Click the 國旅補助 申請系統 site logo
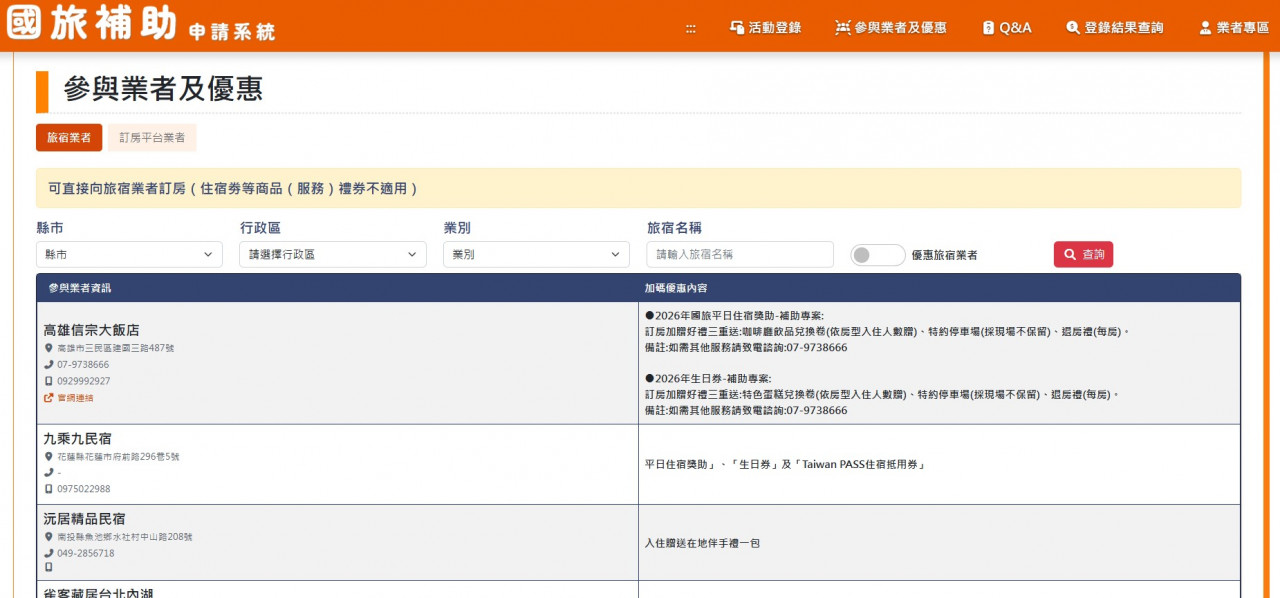 [141, 24]
